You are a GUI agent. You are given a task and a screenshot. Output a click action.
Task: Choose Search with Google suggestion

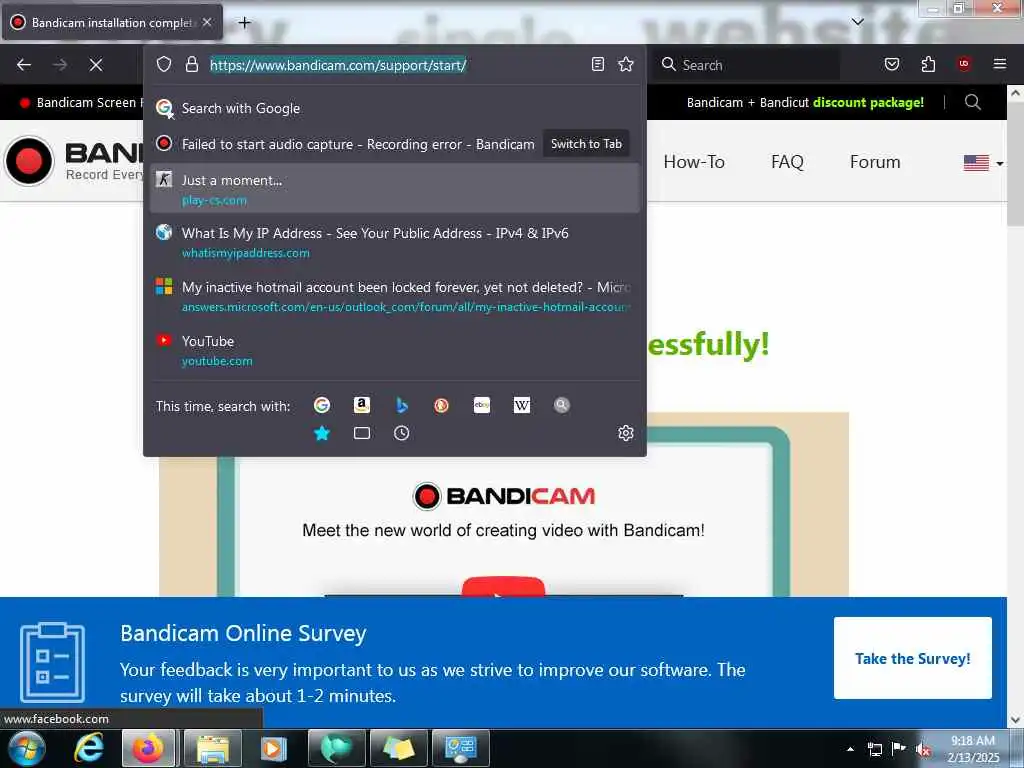(x=394, y=108)
